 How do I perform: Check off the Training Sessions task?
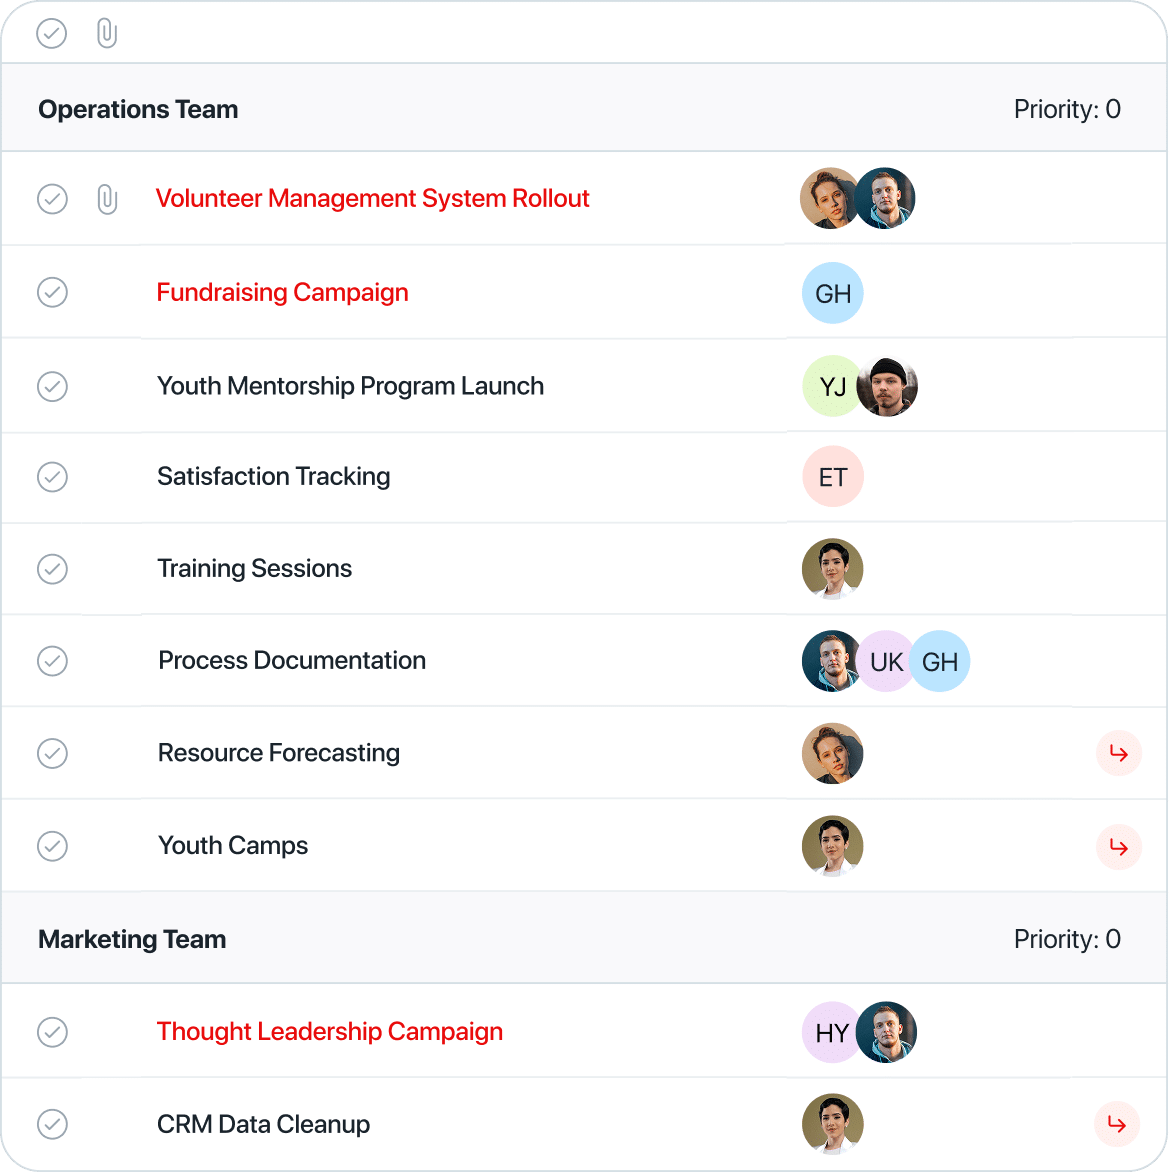tap(52, 569)
